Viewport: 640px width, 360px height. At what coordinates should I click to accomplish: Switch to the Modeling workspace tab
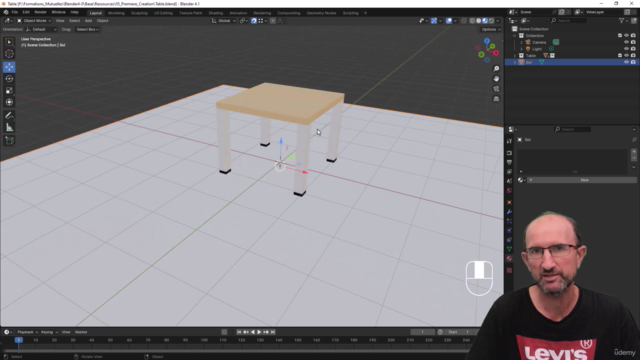116,13
